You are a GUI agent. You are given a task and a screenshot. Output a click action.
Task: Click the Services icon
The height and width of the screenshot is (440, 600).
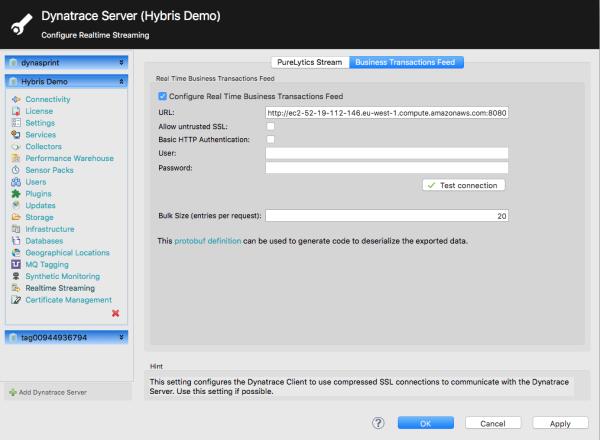coord(16,135)
